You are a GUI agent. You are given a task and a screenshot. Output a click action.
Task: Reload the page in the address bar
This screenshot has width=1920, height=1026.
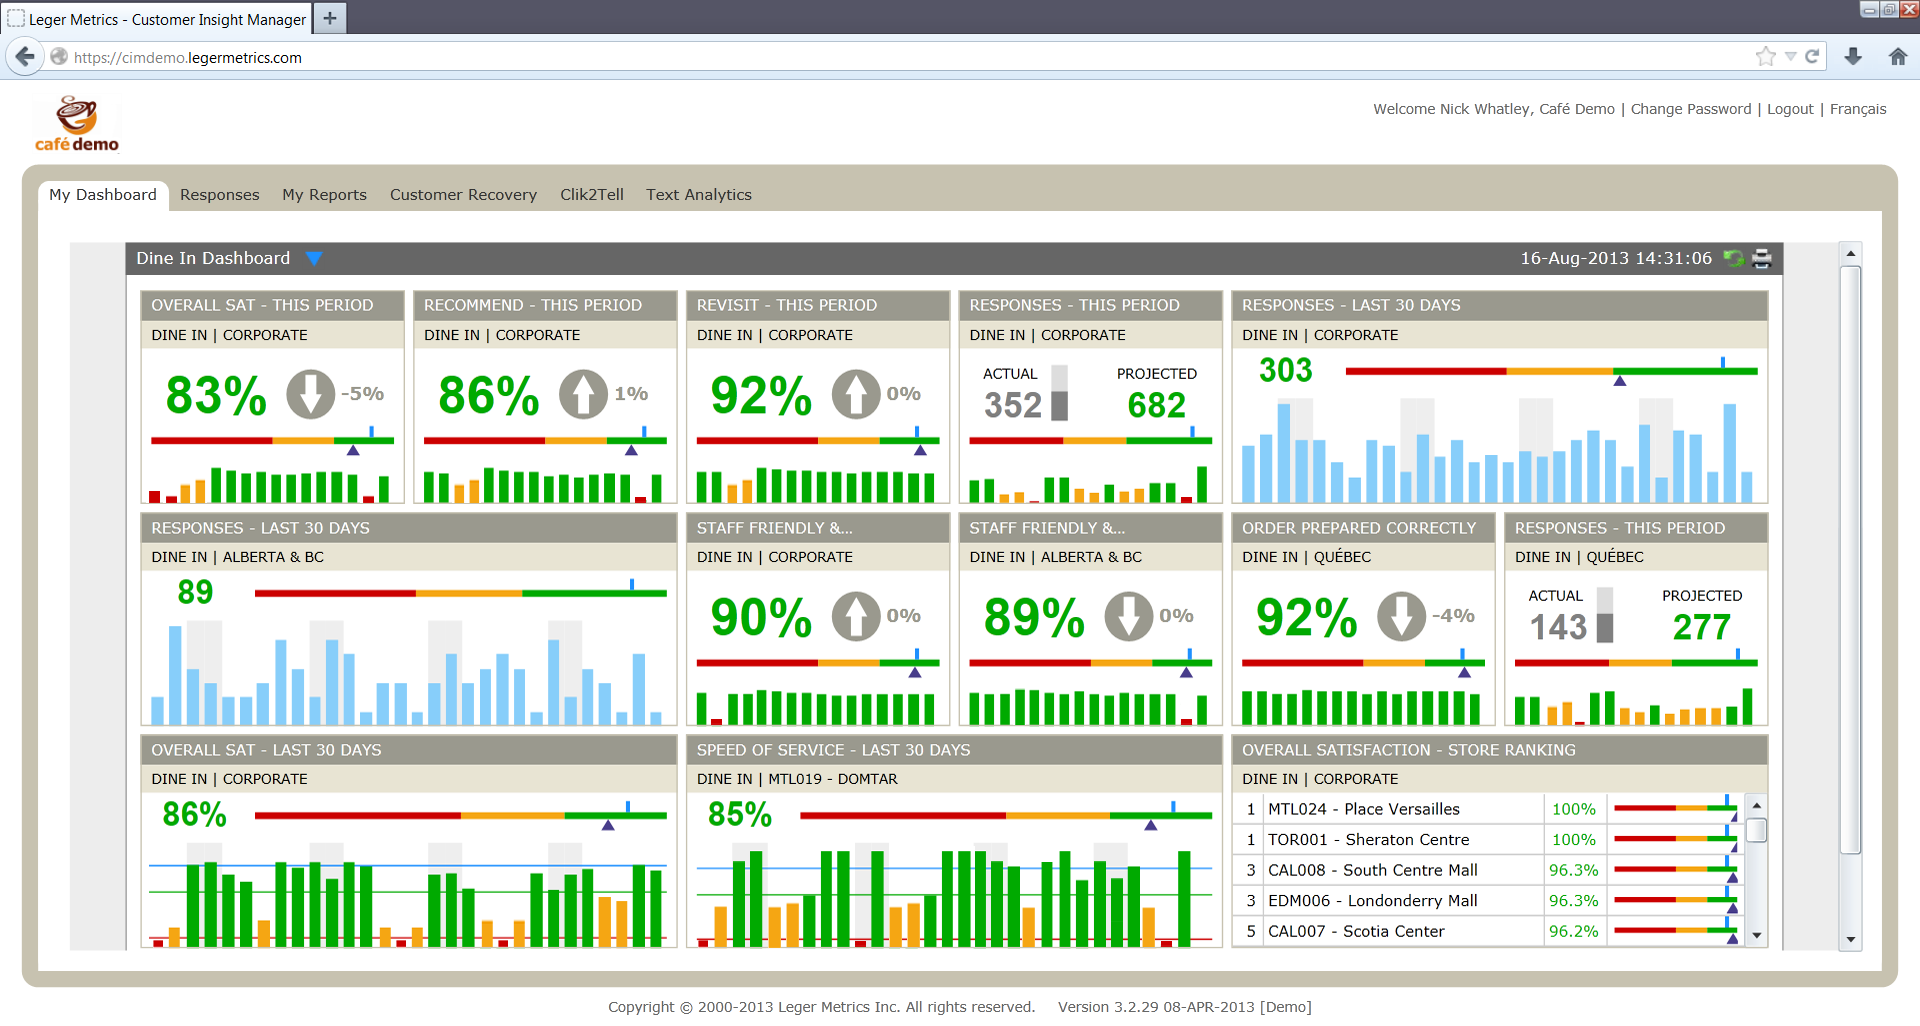click(x=1812, y=57)
